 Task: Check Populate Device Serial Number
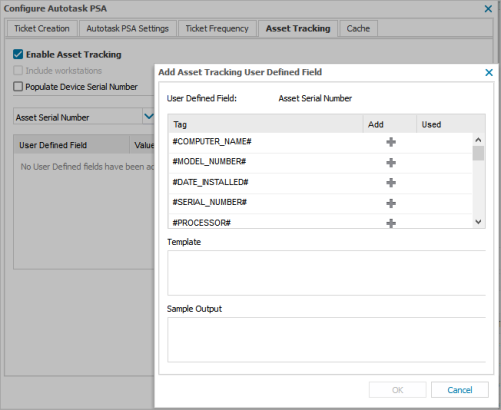tap(18, 87)
